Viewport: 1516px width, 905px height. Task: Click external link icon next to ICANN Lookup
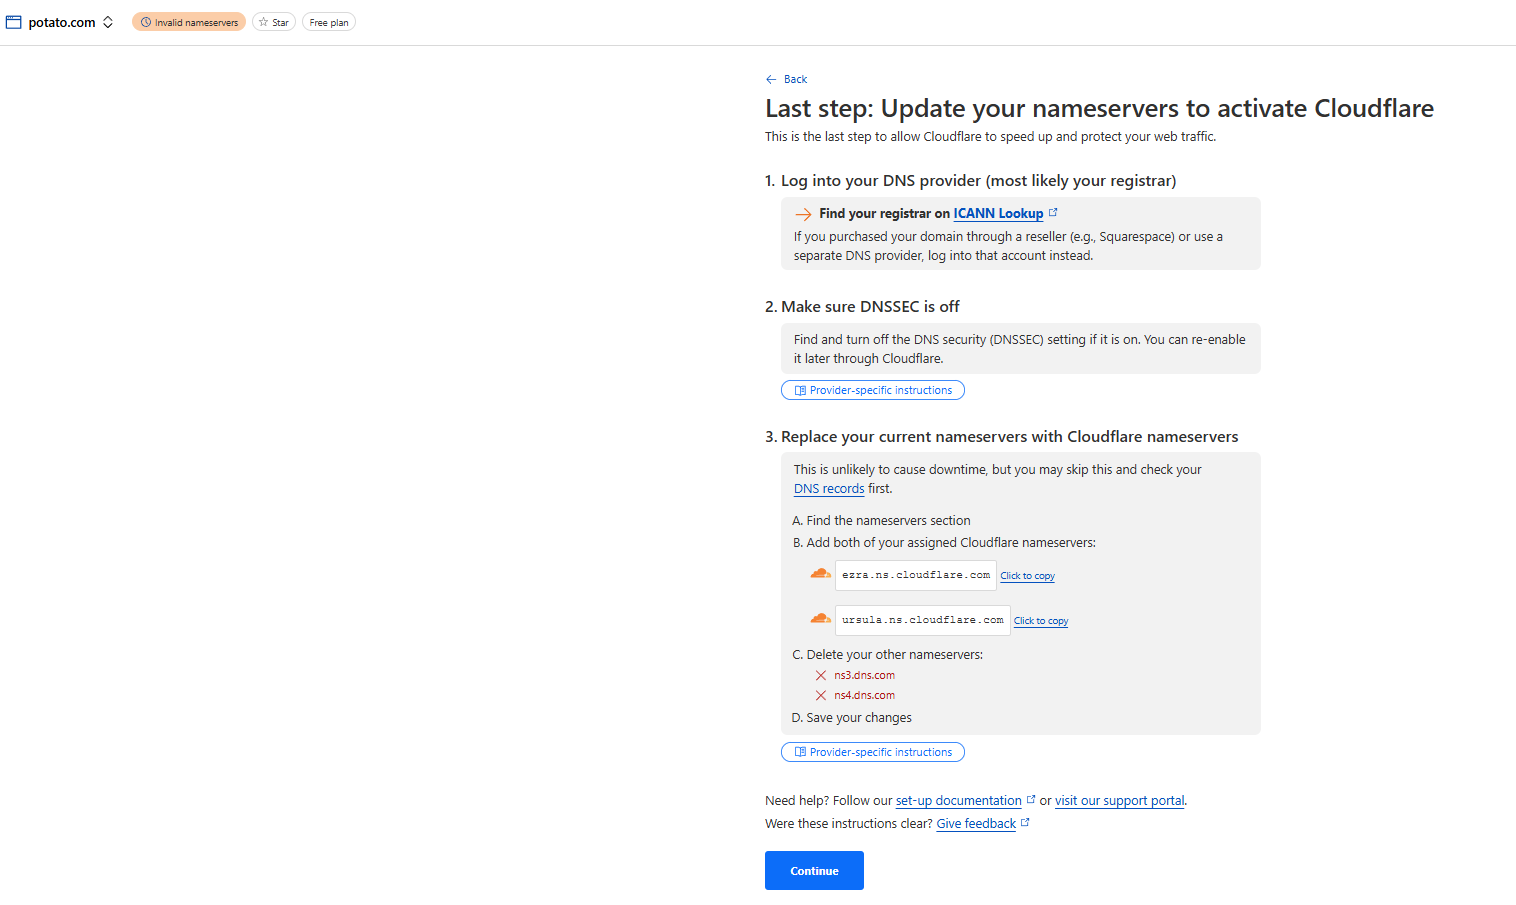[1053, 212]
